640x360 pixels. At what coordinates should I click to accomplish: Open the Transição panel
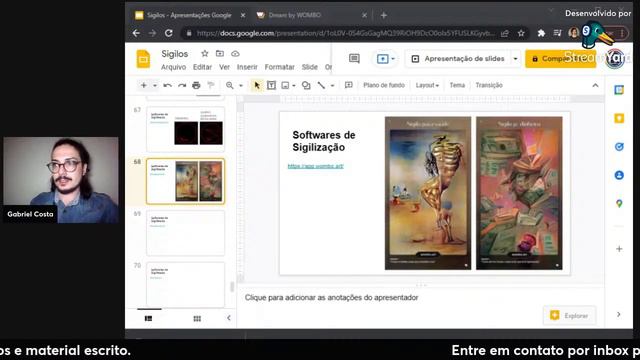tap(489, 85)
